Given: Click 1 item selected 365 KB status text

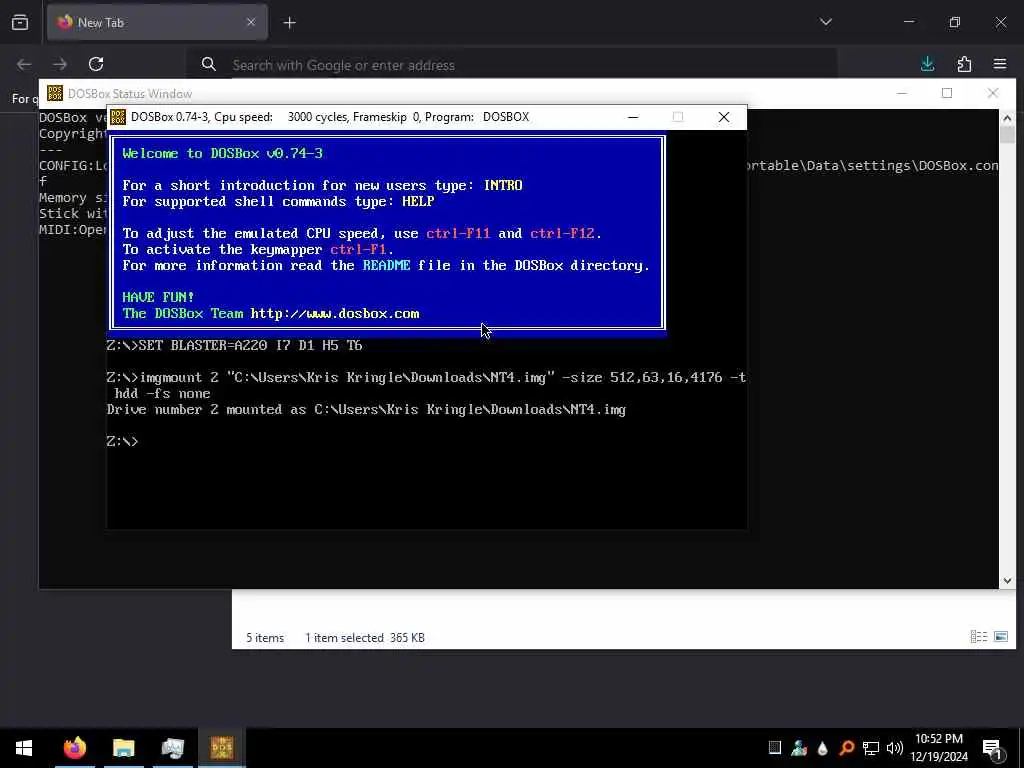Looking at the screenshot, I should [x=364, y=638].
